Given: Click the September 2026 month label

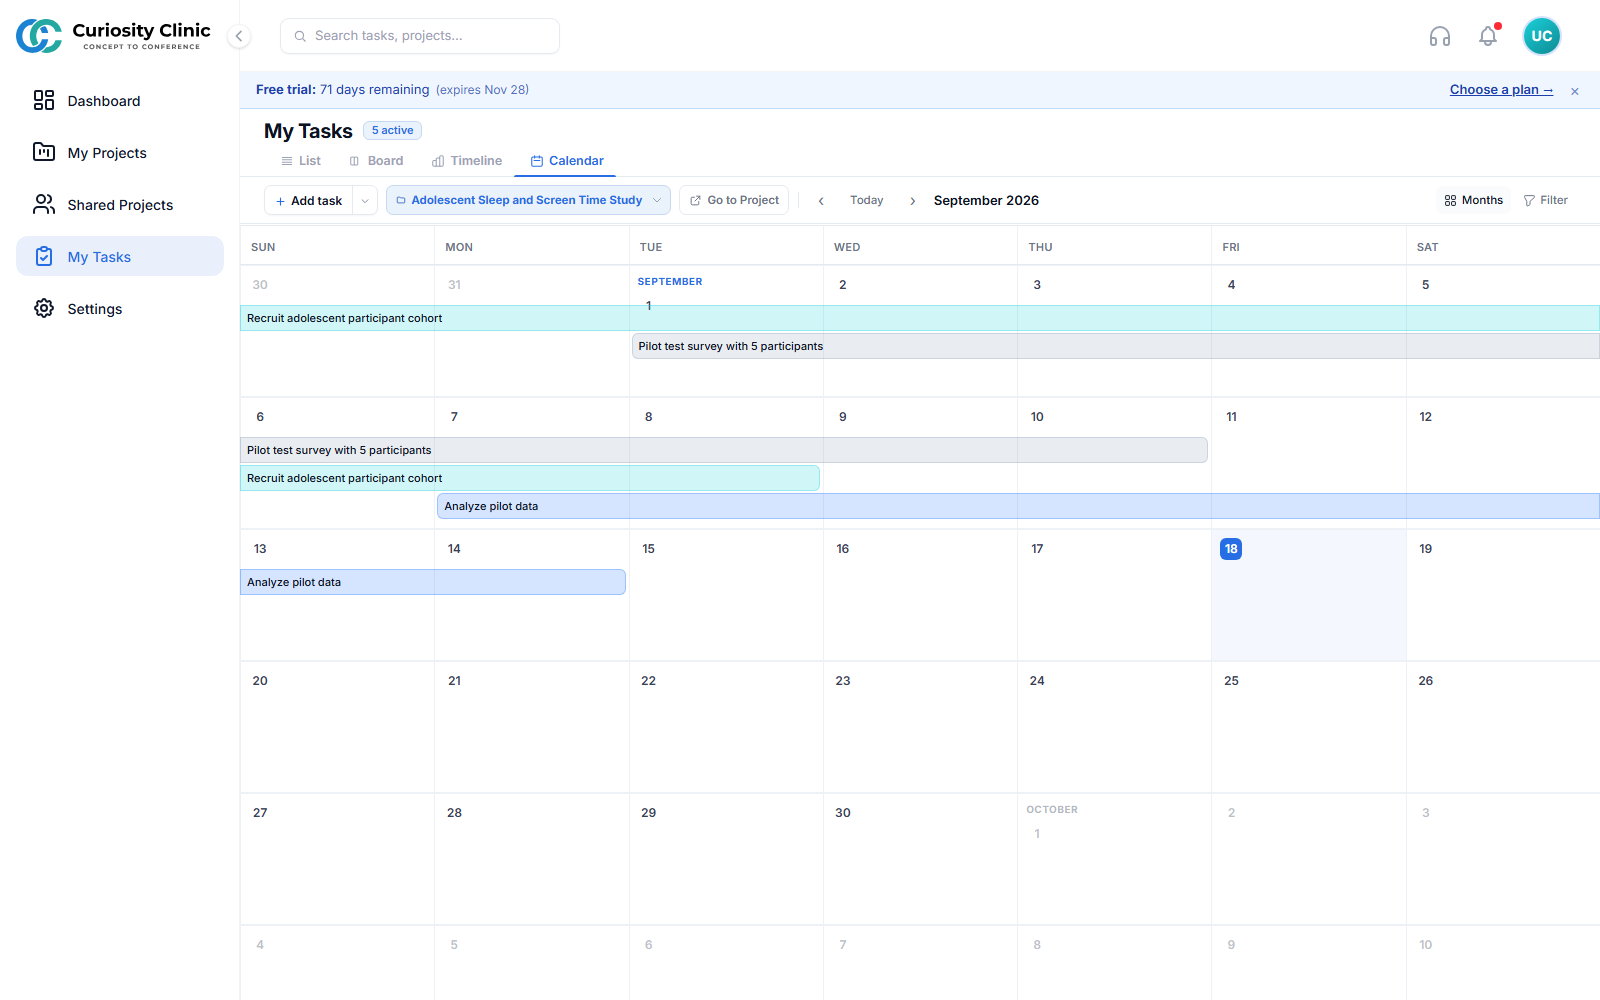Looking at the screenshot, I should [986, 201].
